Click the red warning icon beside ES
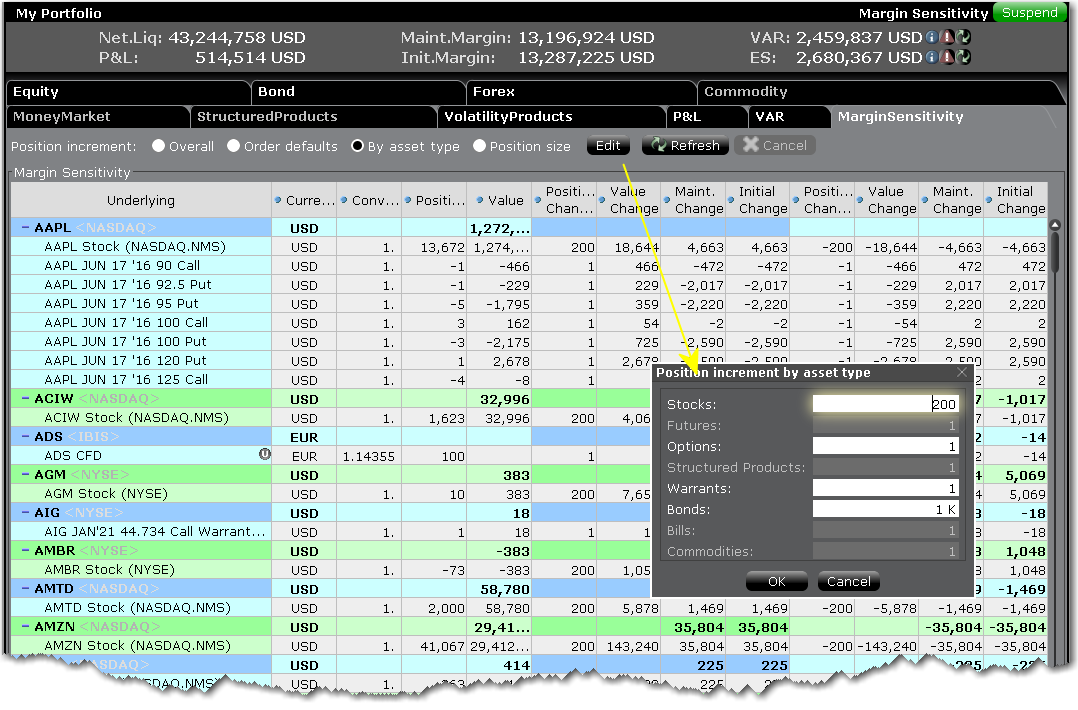Viewport: 1078px width, 710px height. pyautogui.click(x=947, y=57)
